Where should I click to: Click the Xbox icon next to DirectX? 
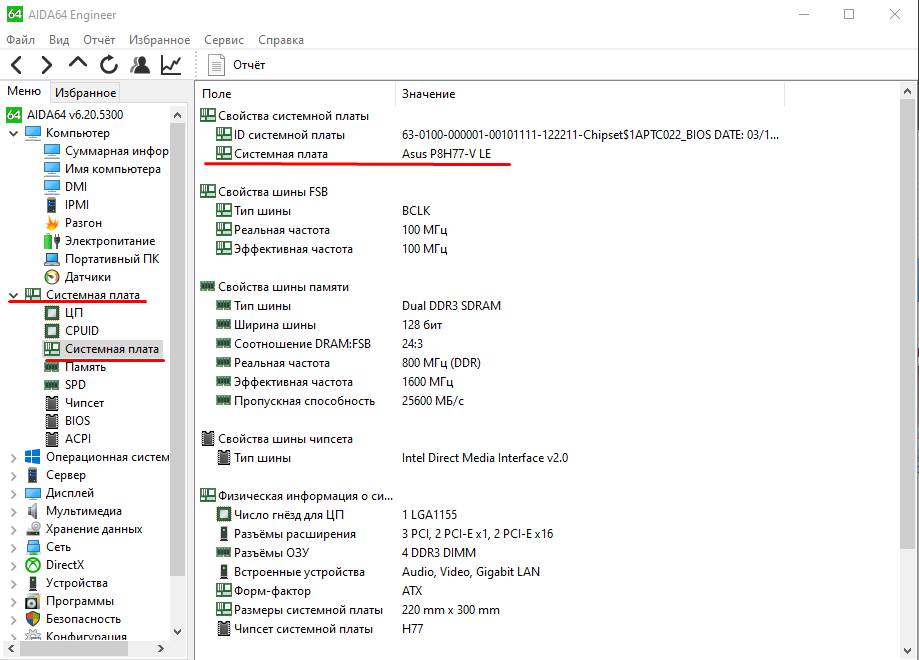click(33, 565)
